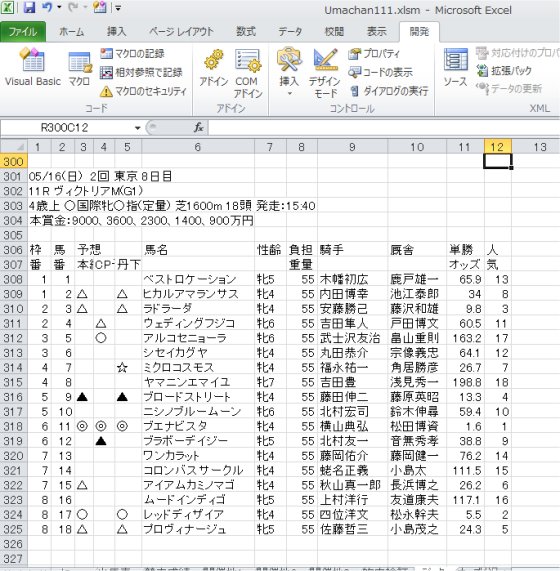Save the workbook from quick access toolbar
This screenshot has width=560, height=571.
(29, 7)
